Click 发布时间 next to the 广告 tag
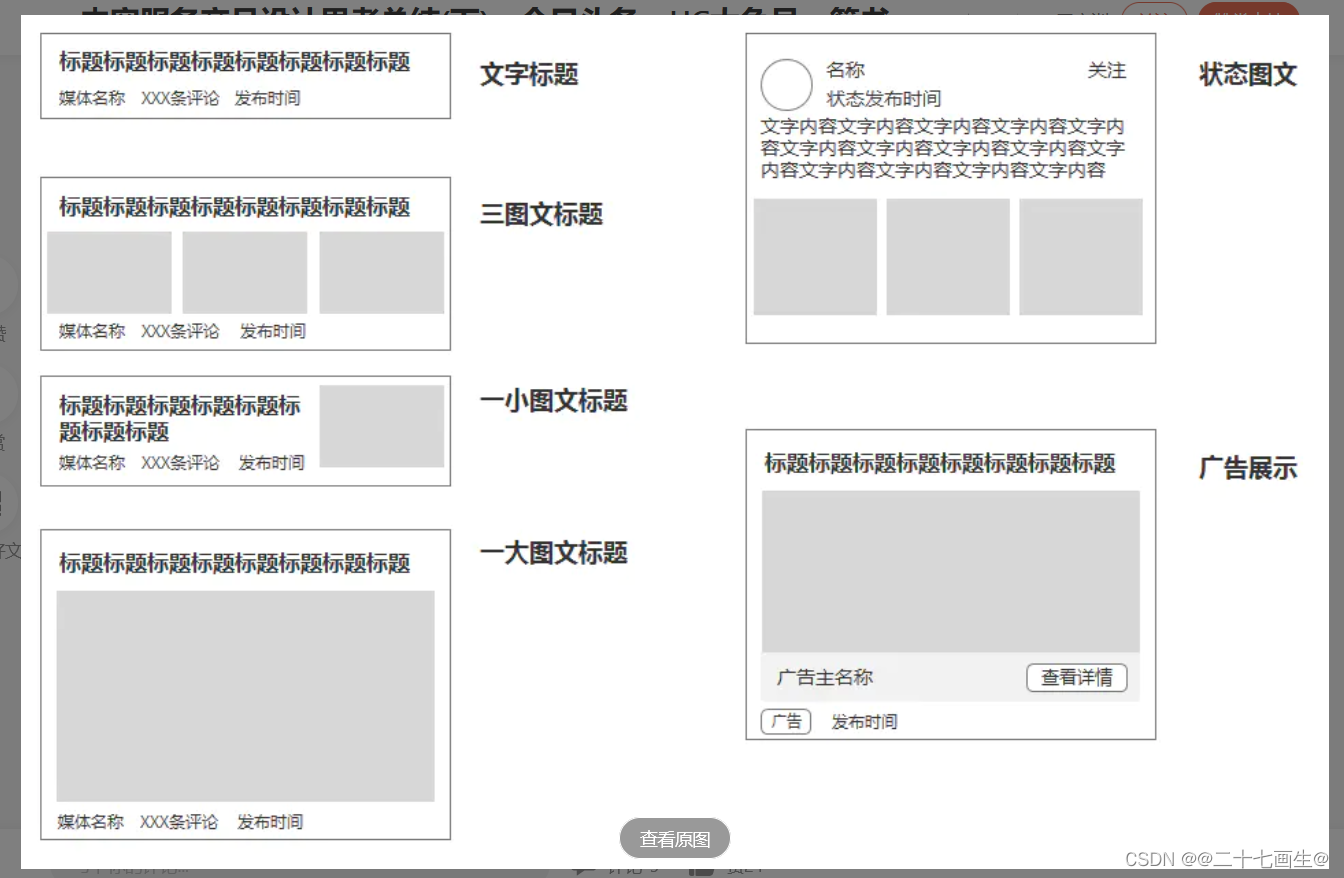 (x=864, y=722)
